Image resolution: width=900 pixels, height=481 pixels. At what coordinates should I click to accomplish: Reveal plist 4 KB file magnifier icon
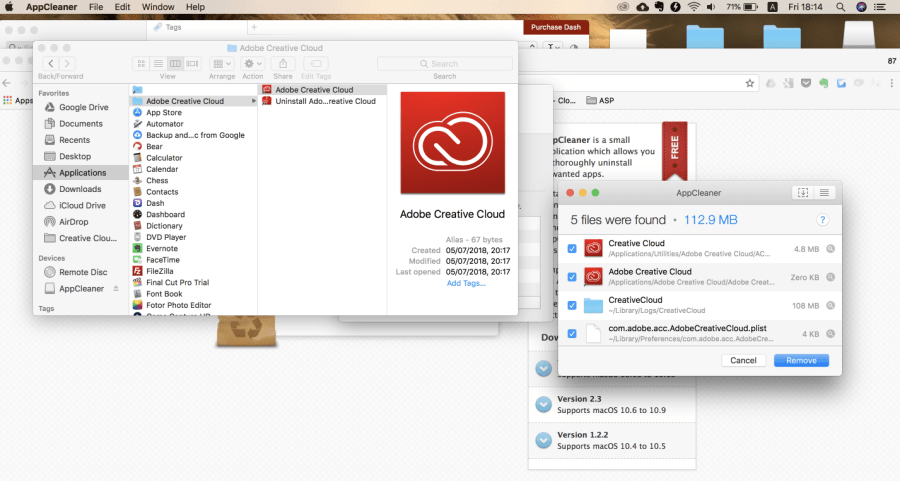pyautogui.click(x=831, y=333)
